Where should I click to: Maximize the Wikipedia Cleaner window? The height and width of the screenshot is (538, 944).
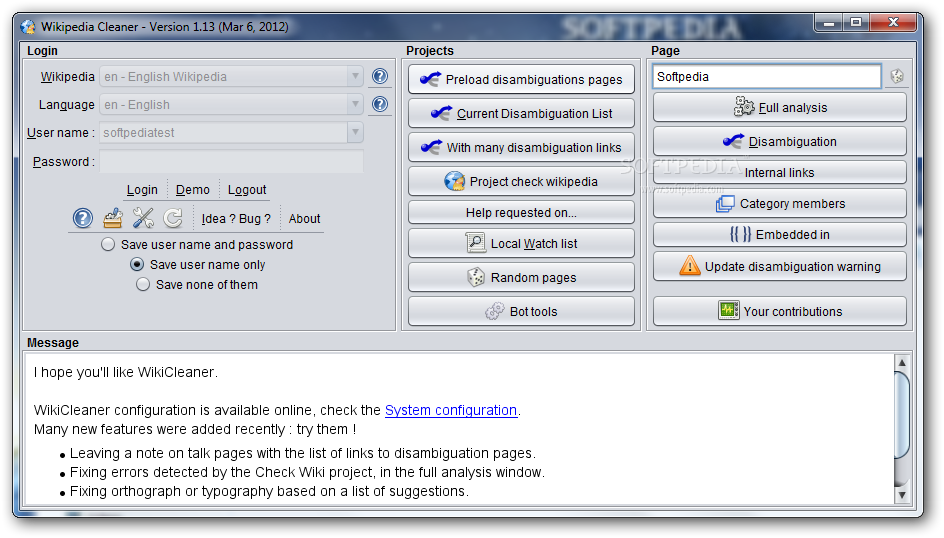coord(856,23)
